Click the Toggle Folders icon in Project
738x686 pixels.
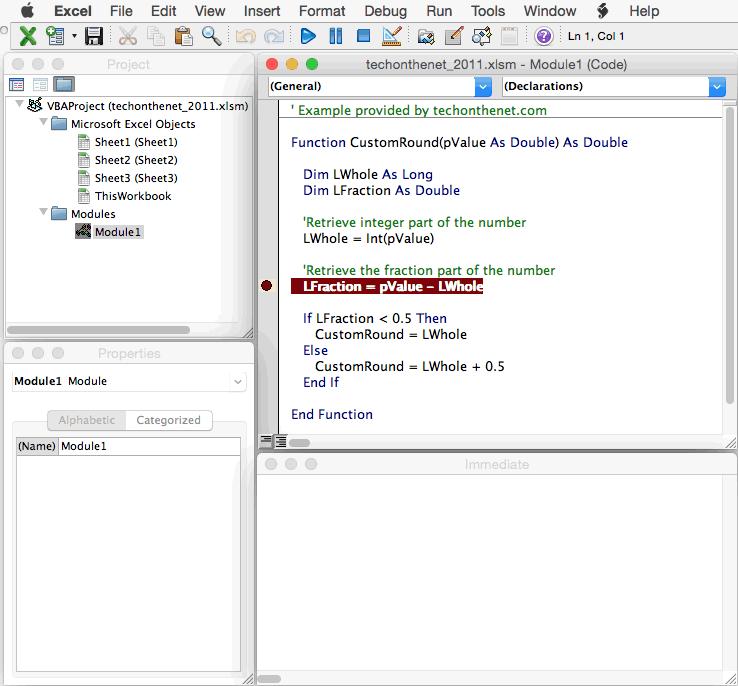click(x=64, y=85)
